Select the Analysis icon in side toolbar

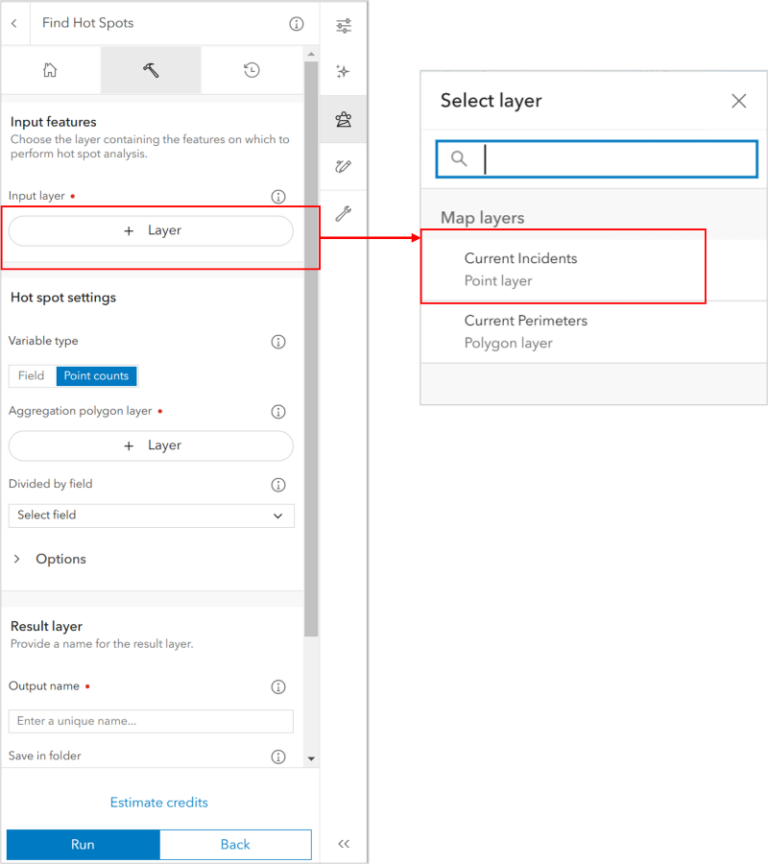pos(344,119)
